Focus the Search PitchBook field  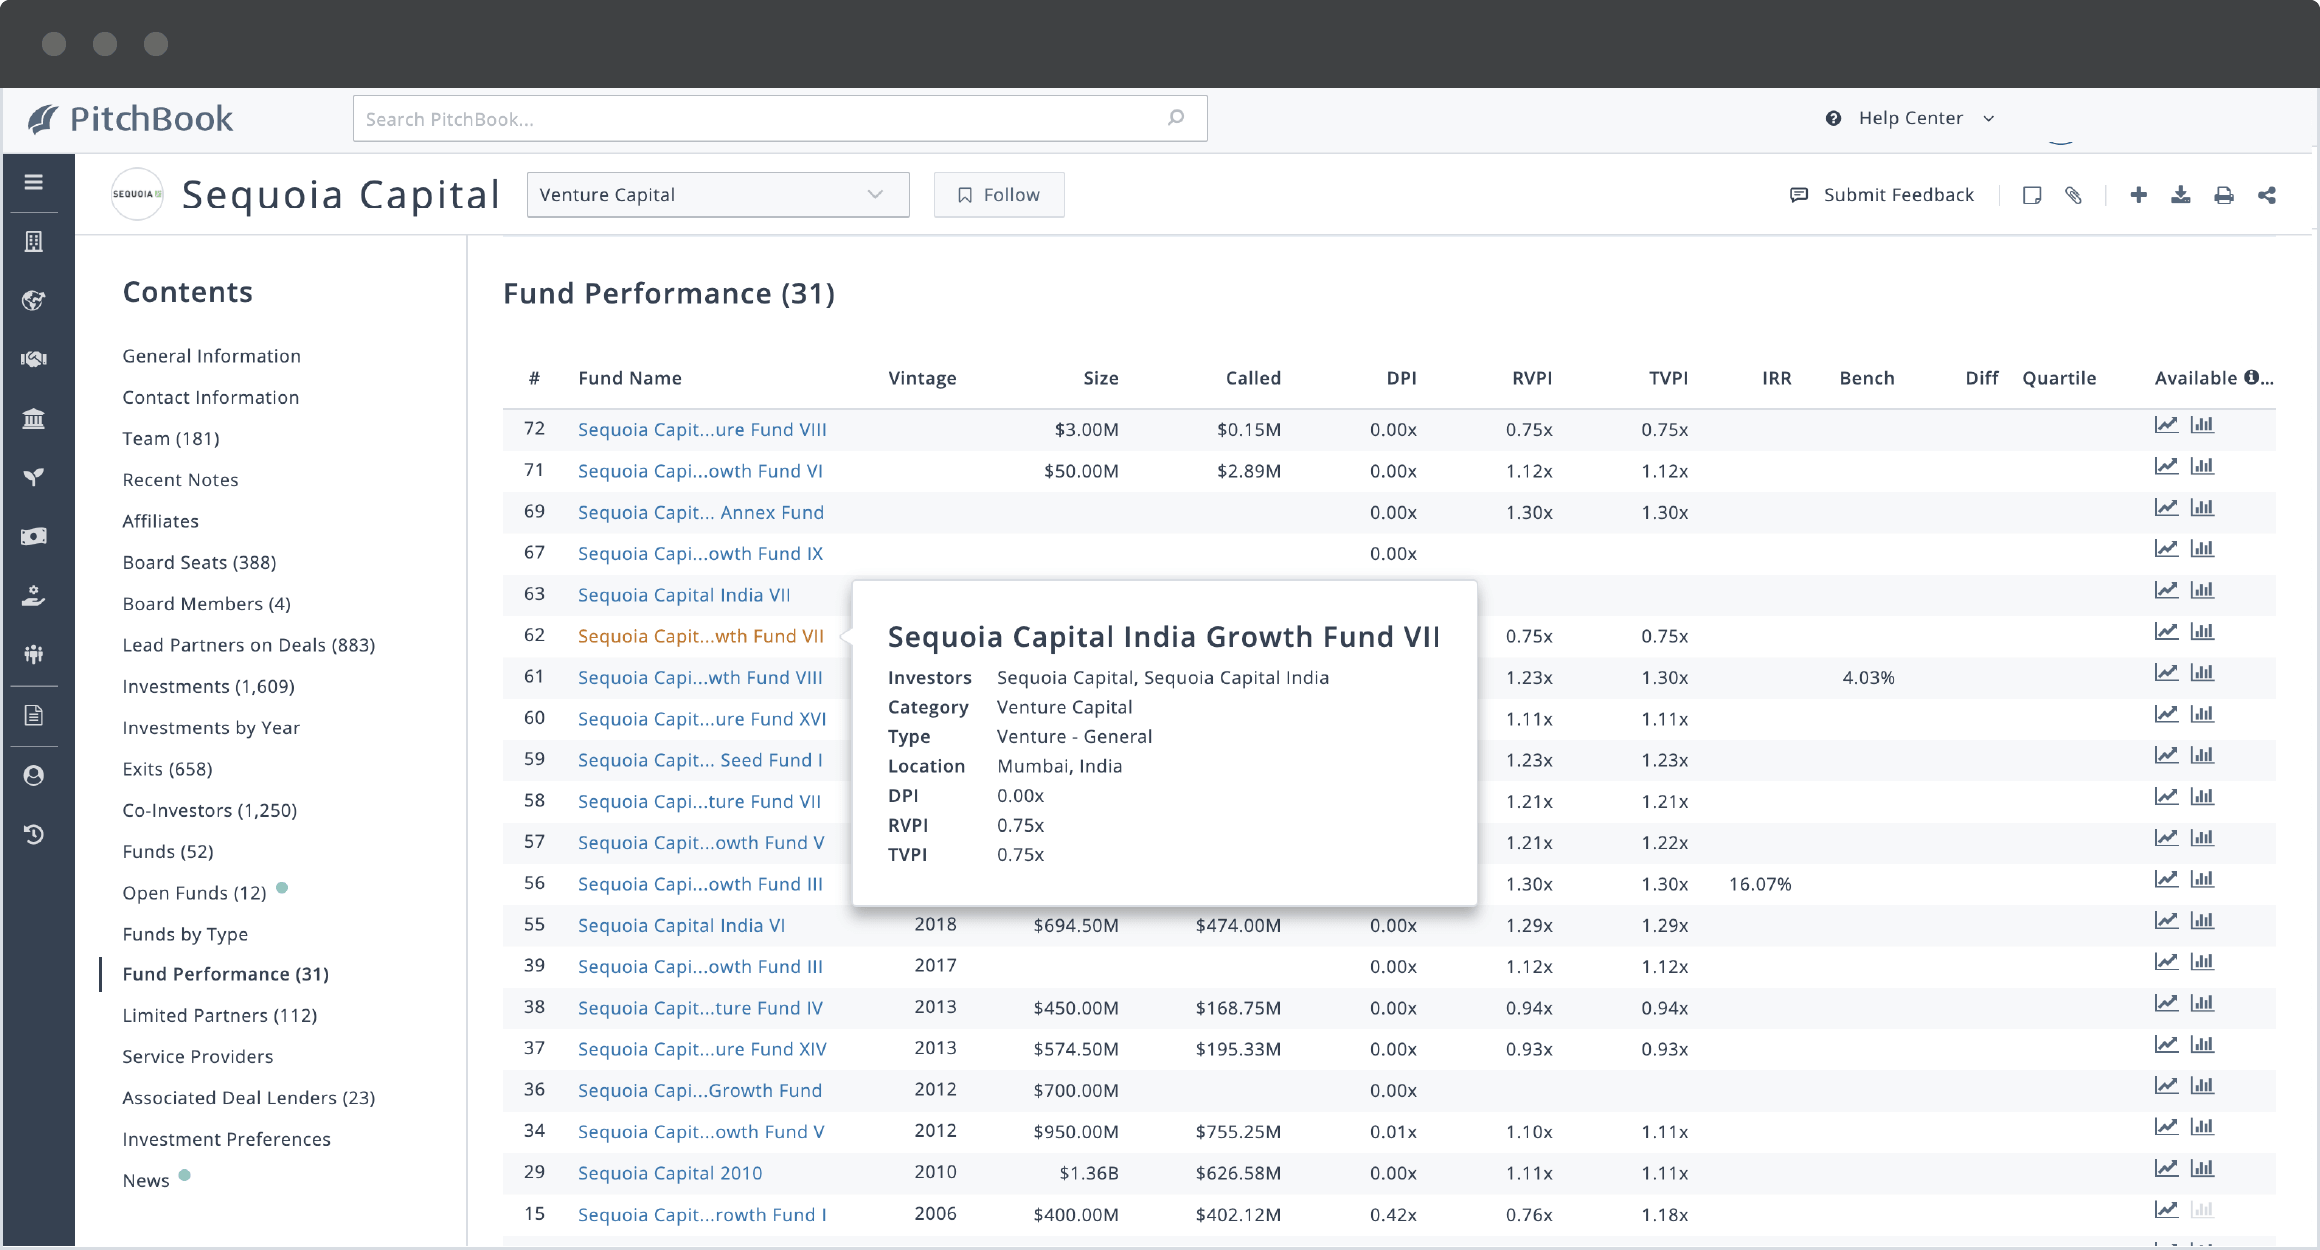pos(780,119)
